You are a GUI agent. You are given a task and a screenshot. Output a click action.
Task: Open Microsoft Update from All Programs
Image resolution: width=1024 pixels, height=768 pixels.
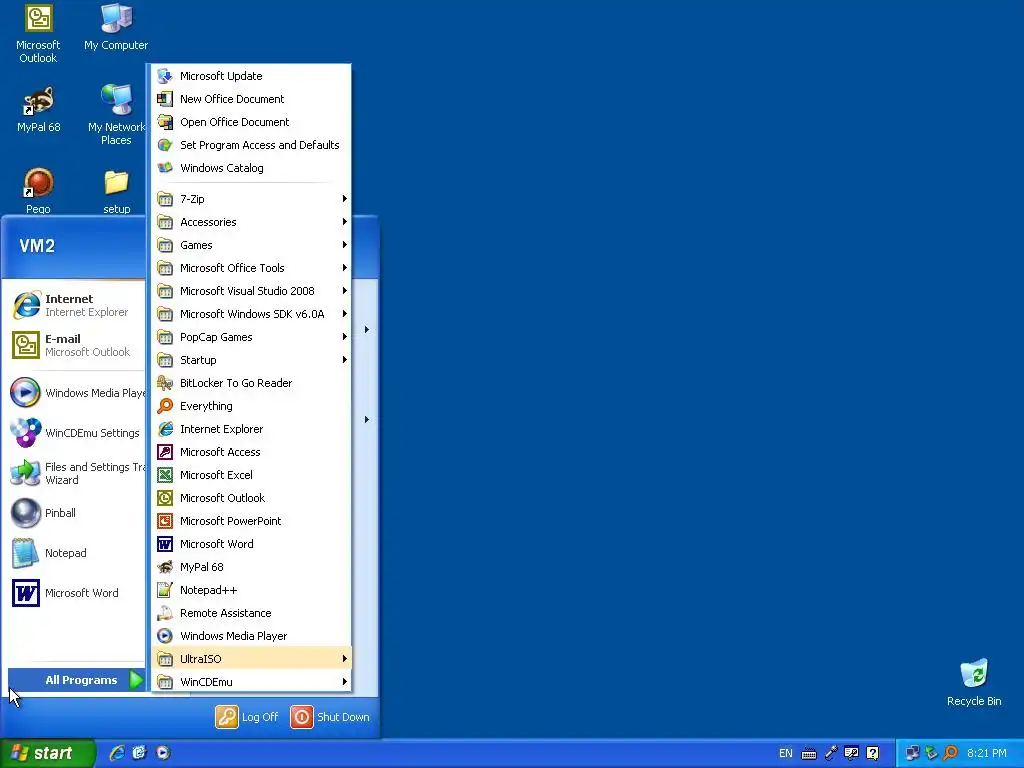[251, 76]
